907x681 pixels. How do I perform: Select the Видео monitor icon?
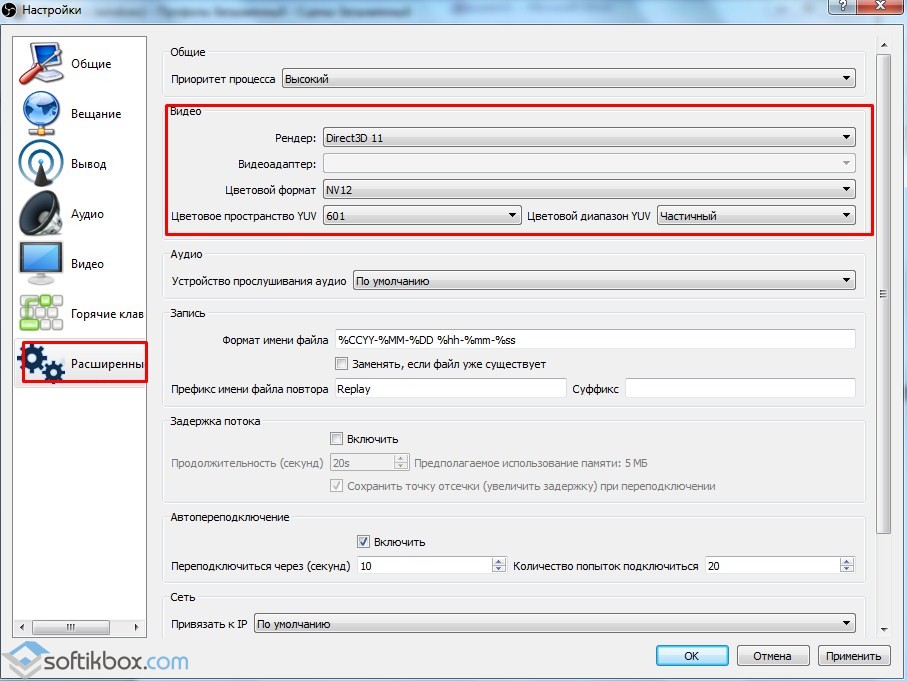coord(41,264)
